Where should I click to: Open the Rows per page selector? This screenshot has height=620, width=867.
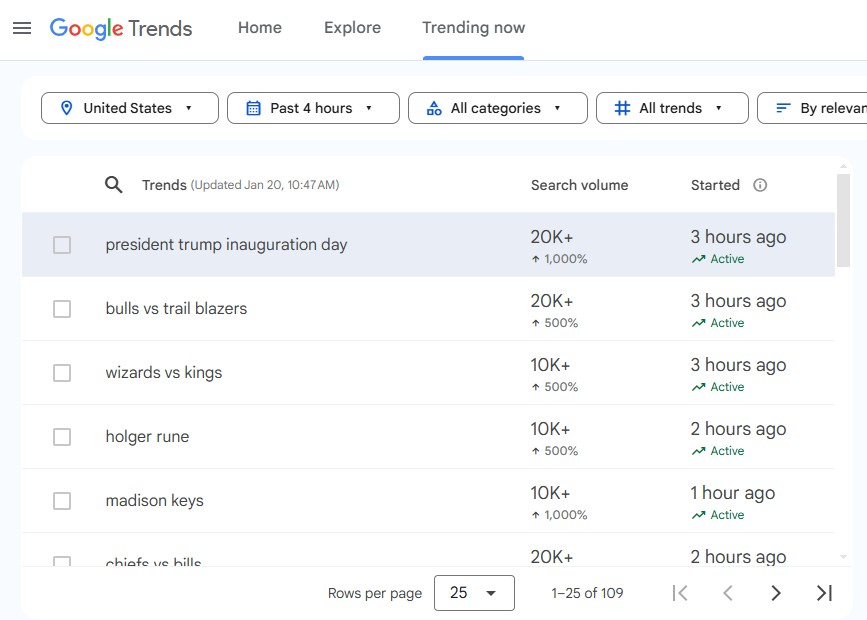474,593
